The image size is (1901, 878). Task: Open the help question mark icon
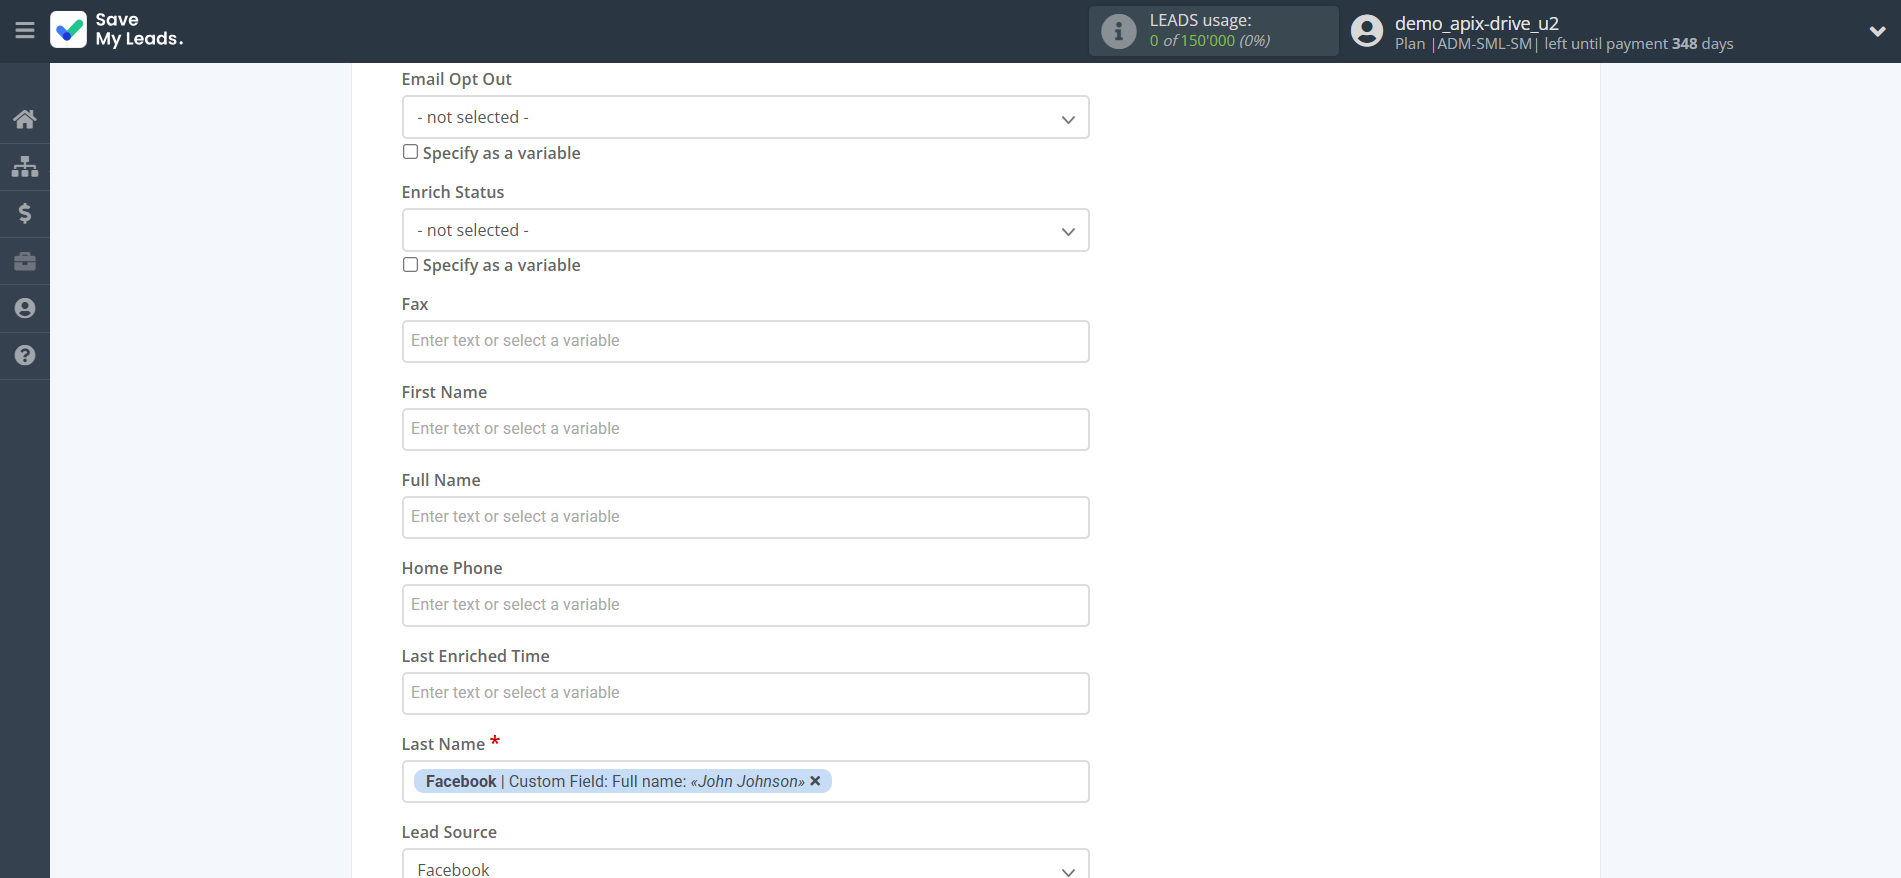coord(25,355)
